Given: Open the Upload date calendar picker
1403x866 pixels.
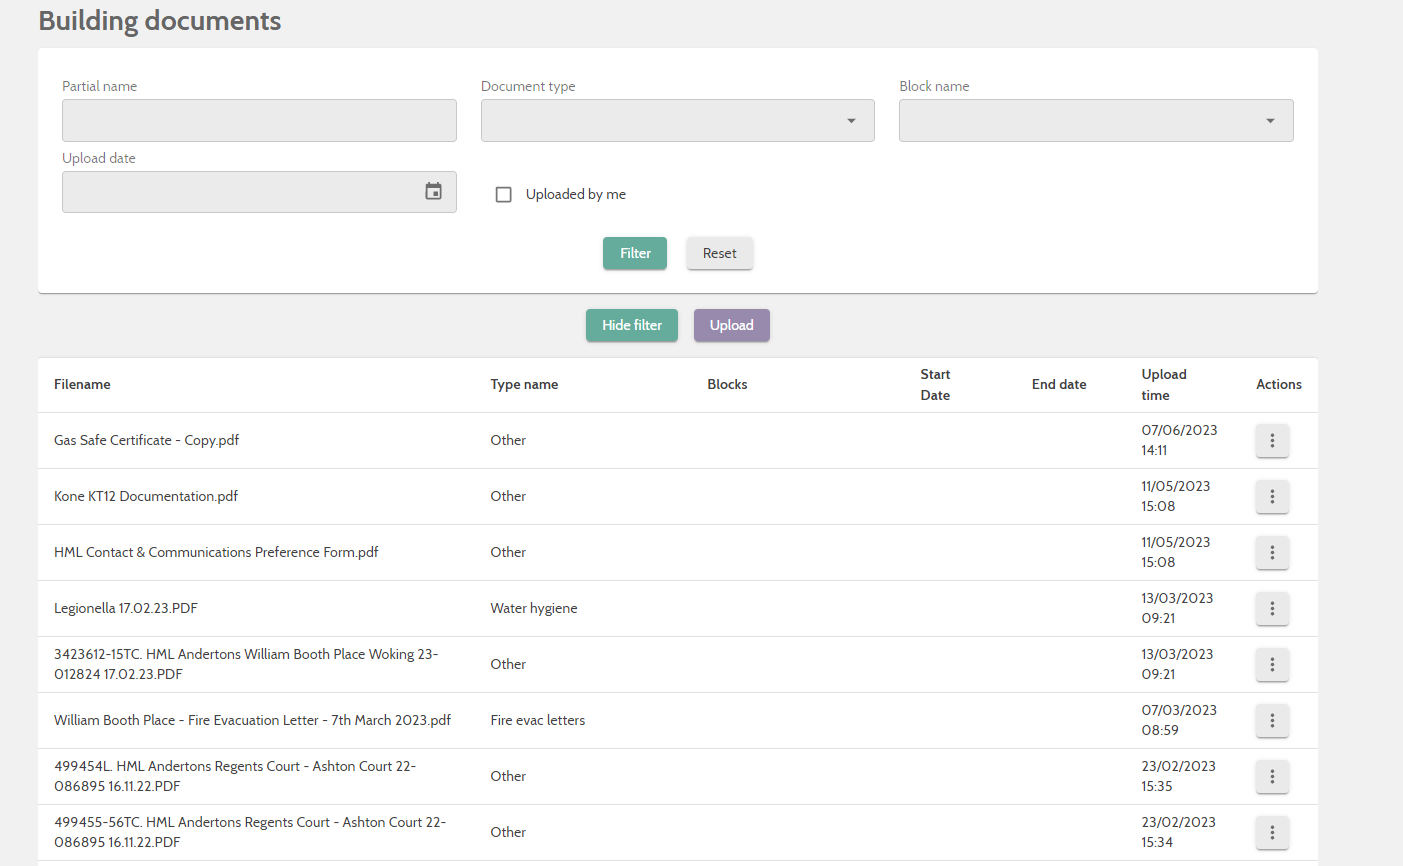Looking at the screenshot, I should [x=433, y=191].
